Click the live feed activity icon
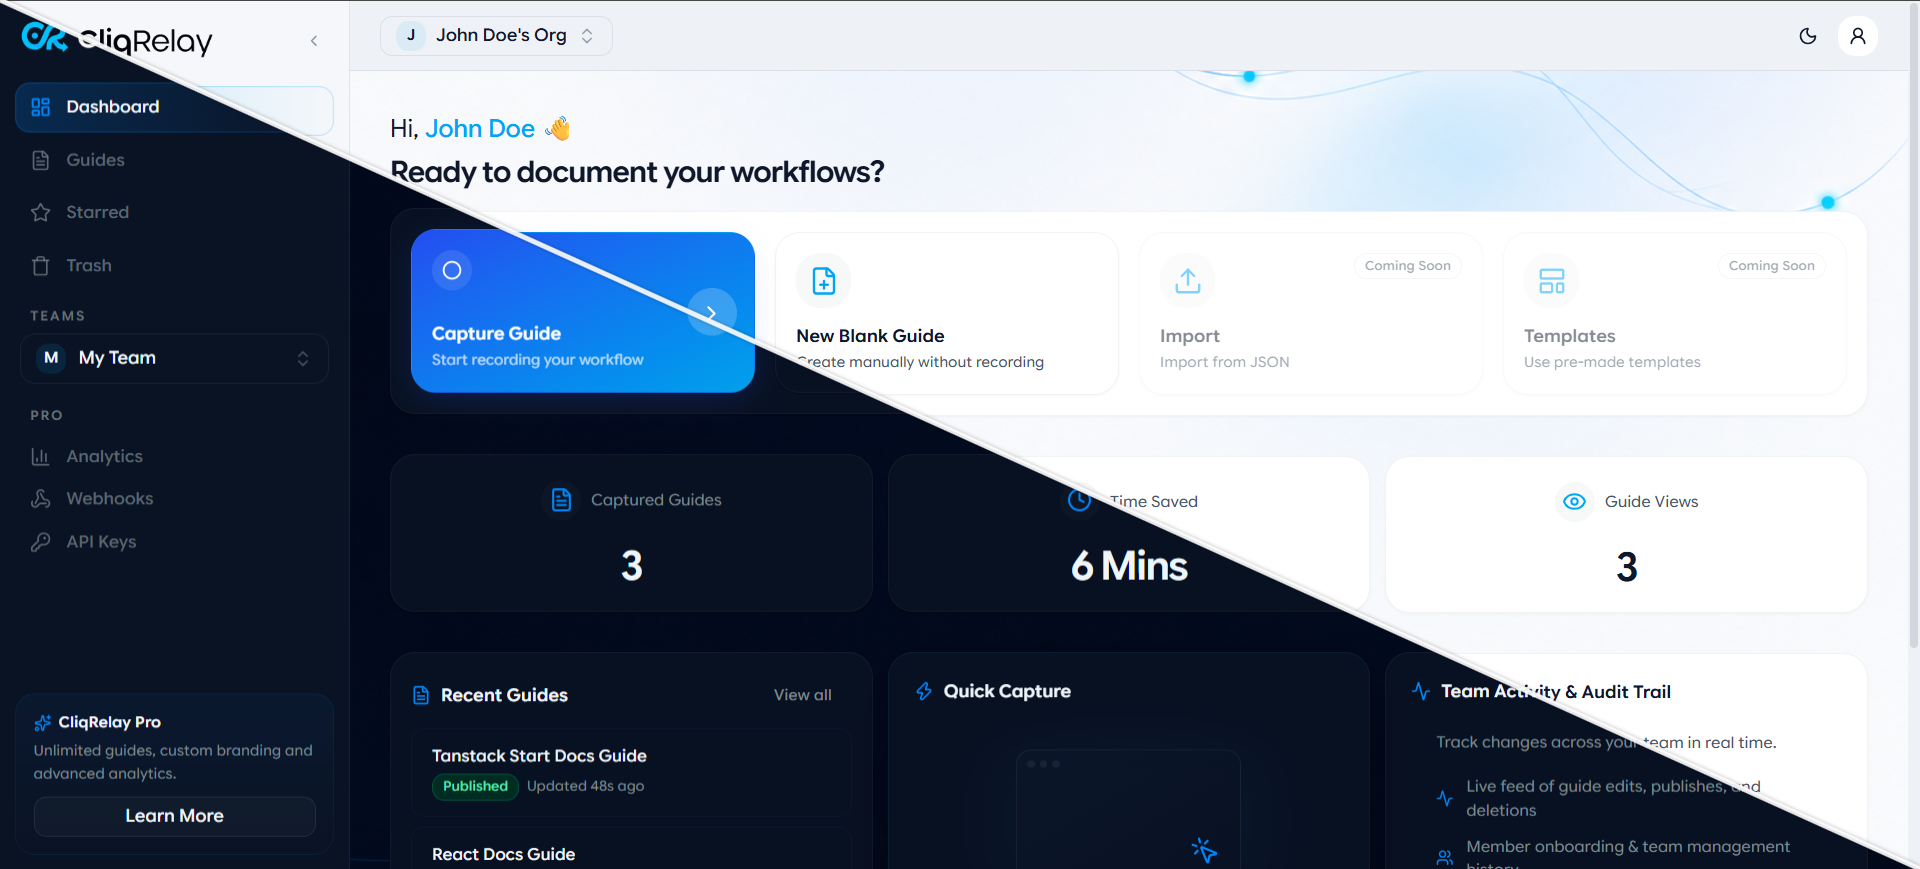Screen dimensions: 1920x869 (x=1445, y=798)
